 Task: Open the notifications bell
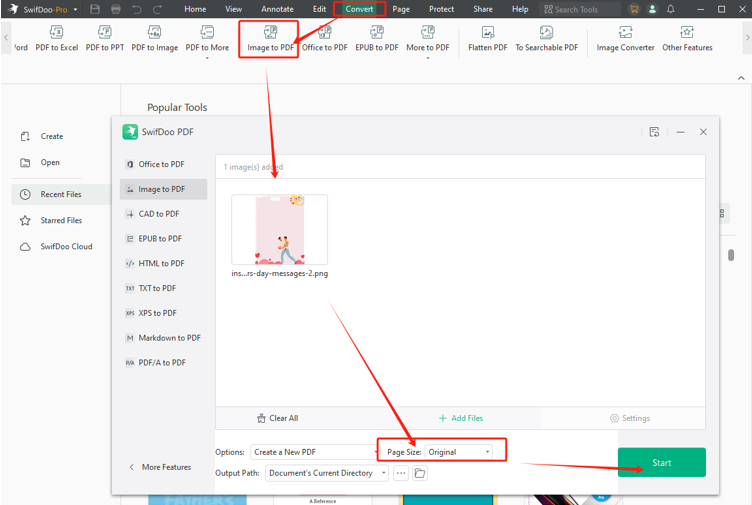click(670, 9)
